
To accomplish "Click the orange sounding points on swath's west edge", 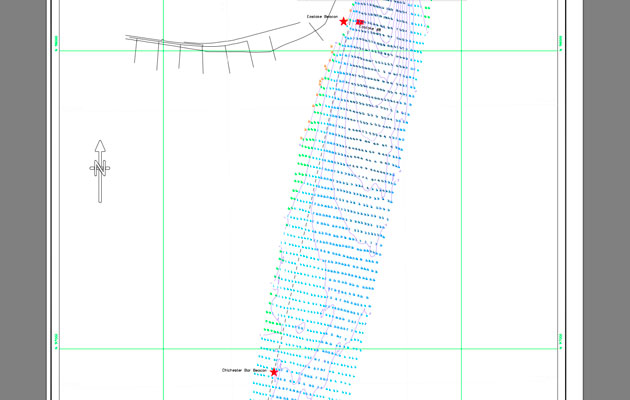I will click(322, 88).
